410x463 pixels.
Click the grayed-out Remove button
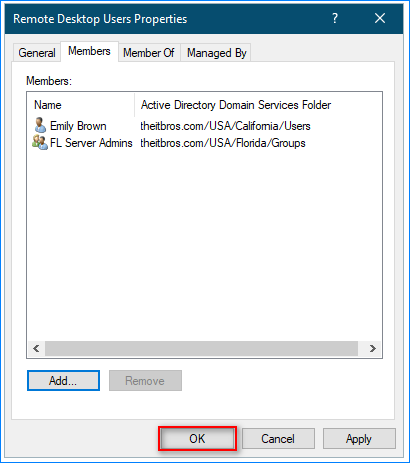click(145, 380)
